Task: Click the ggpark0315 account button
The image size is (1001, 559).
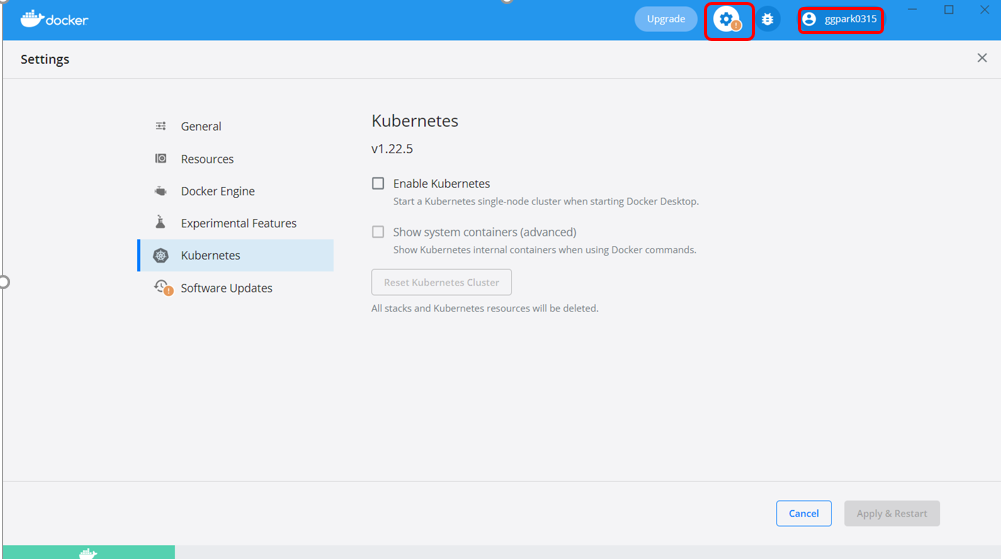Action: (x=841, y=20)
